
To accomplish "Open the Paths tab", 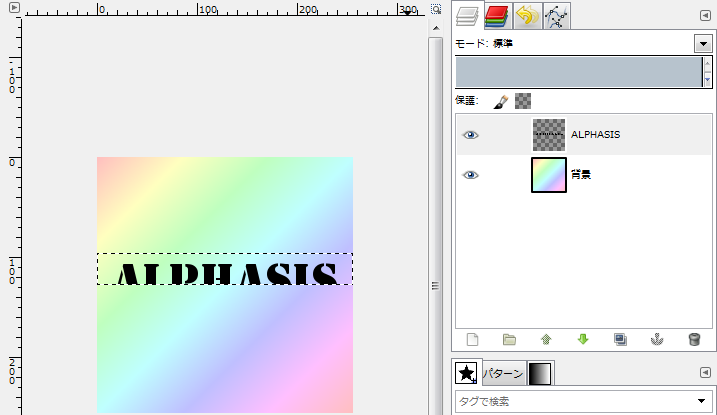I will pos(556,16).
